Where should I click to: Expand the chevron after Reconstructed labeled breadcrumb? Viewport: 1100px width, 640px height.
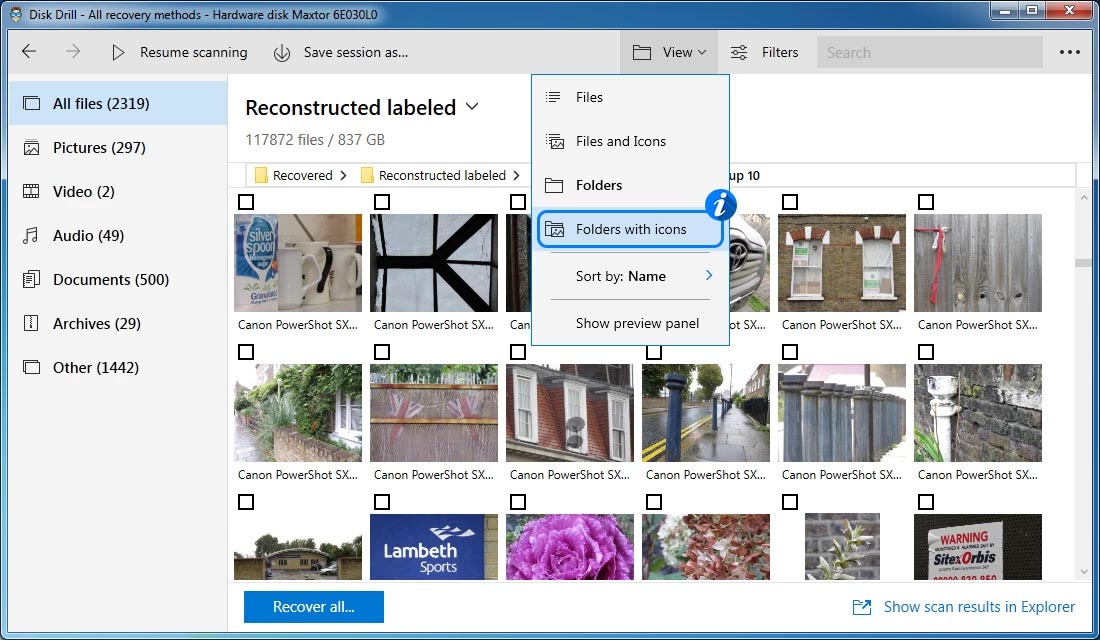[x=516, y=175]
